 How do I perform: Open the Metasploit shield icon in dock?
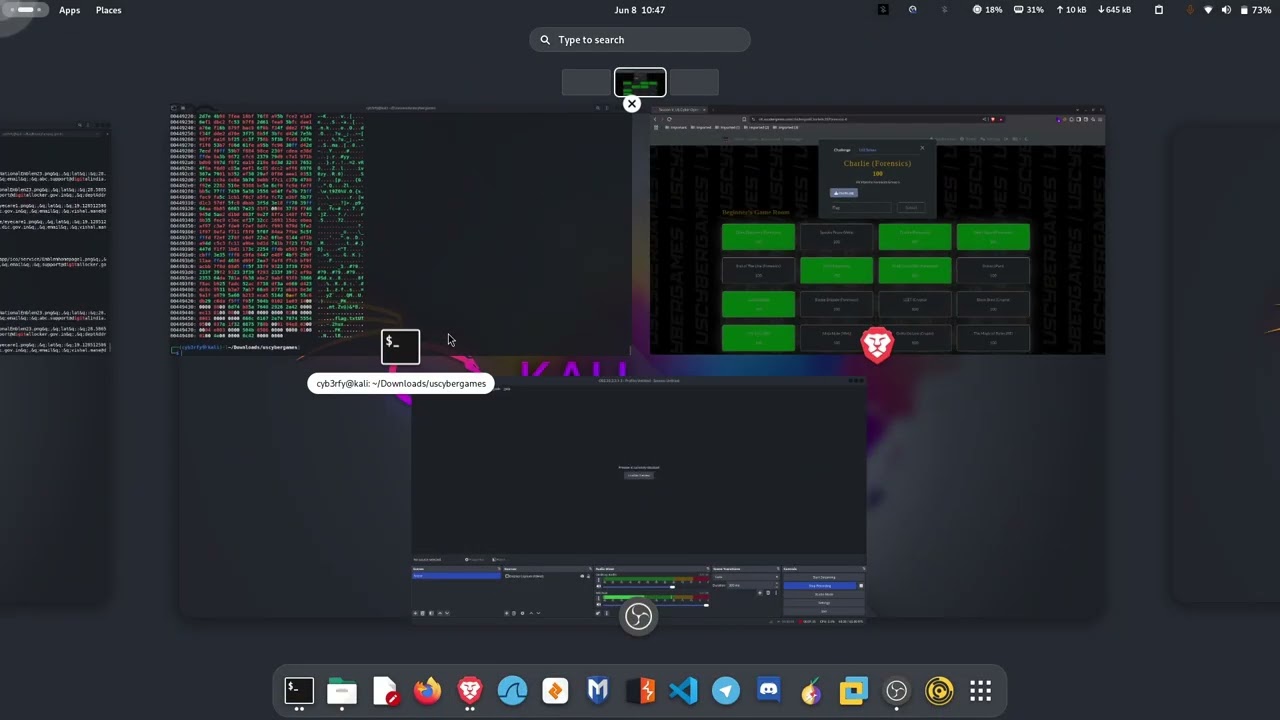pos(598,691)
